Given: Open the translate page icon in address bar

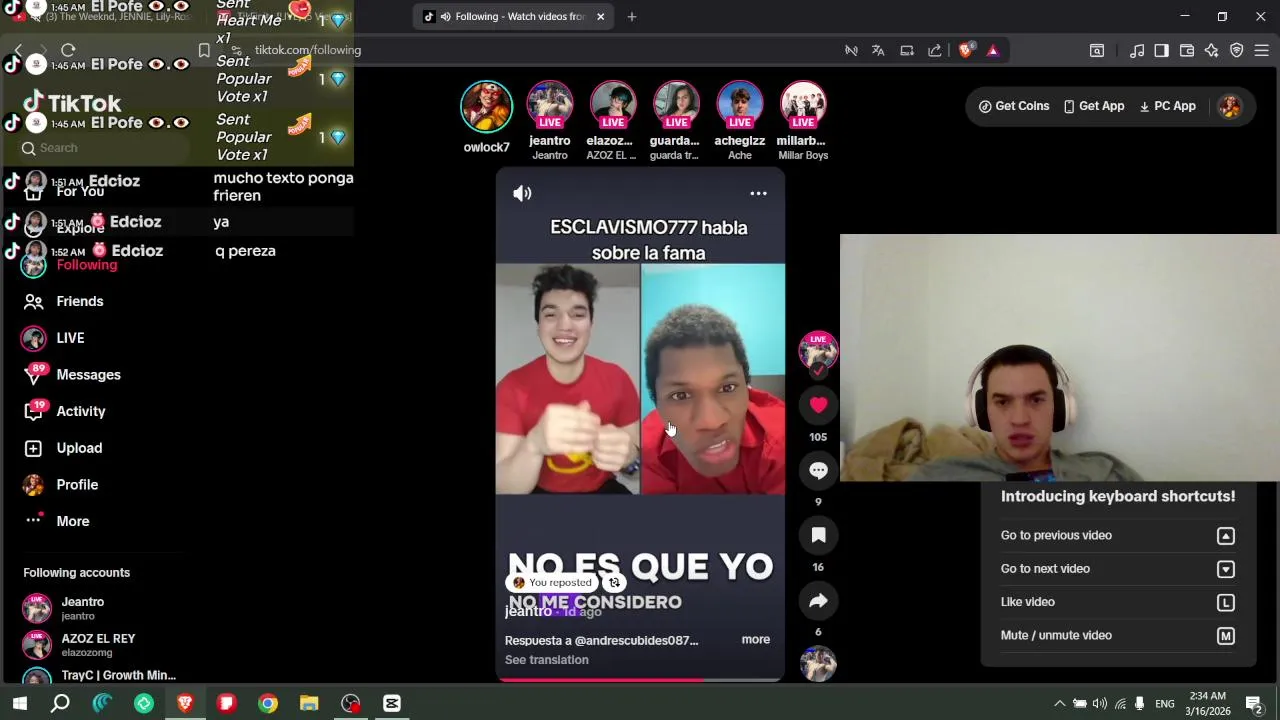Looking at the screenshot, I should tap(878, 50).
